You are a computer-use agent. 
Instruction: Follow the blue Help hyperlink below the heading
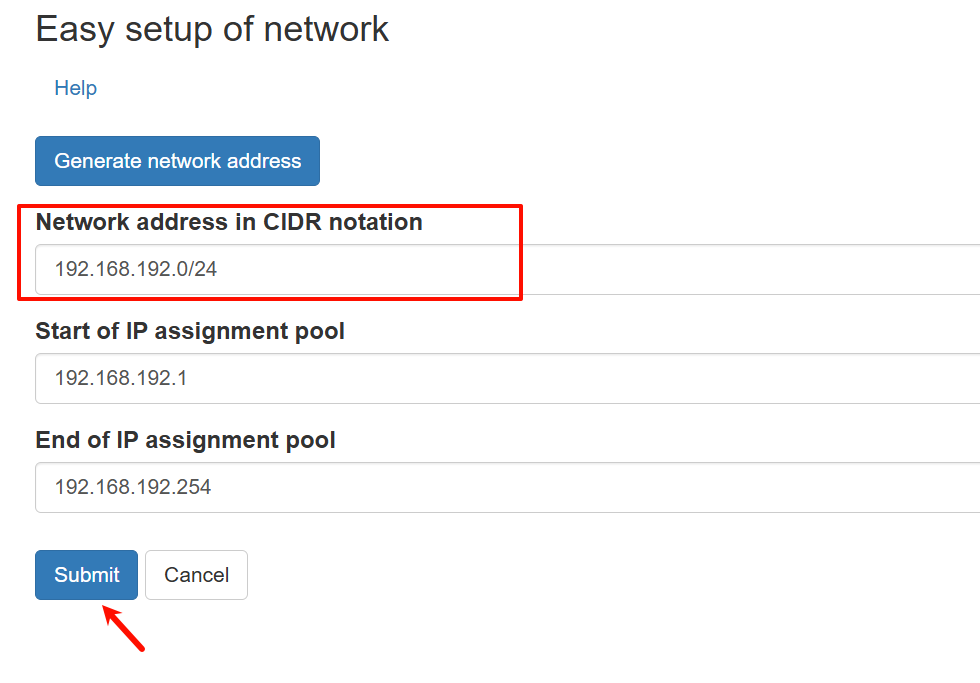pos(75,88)
